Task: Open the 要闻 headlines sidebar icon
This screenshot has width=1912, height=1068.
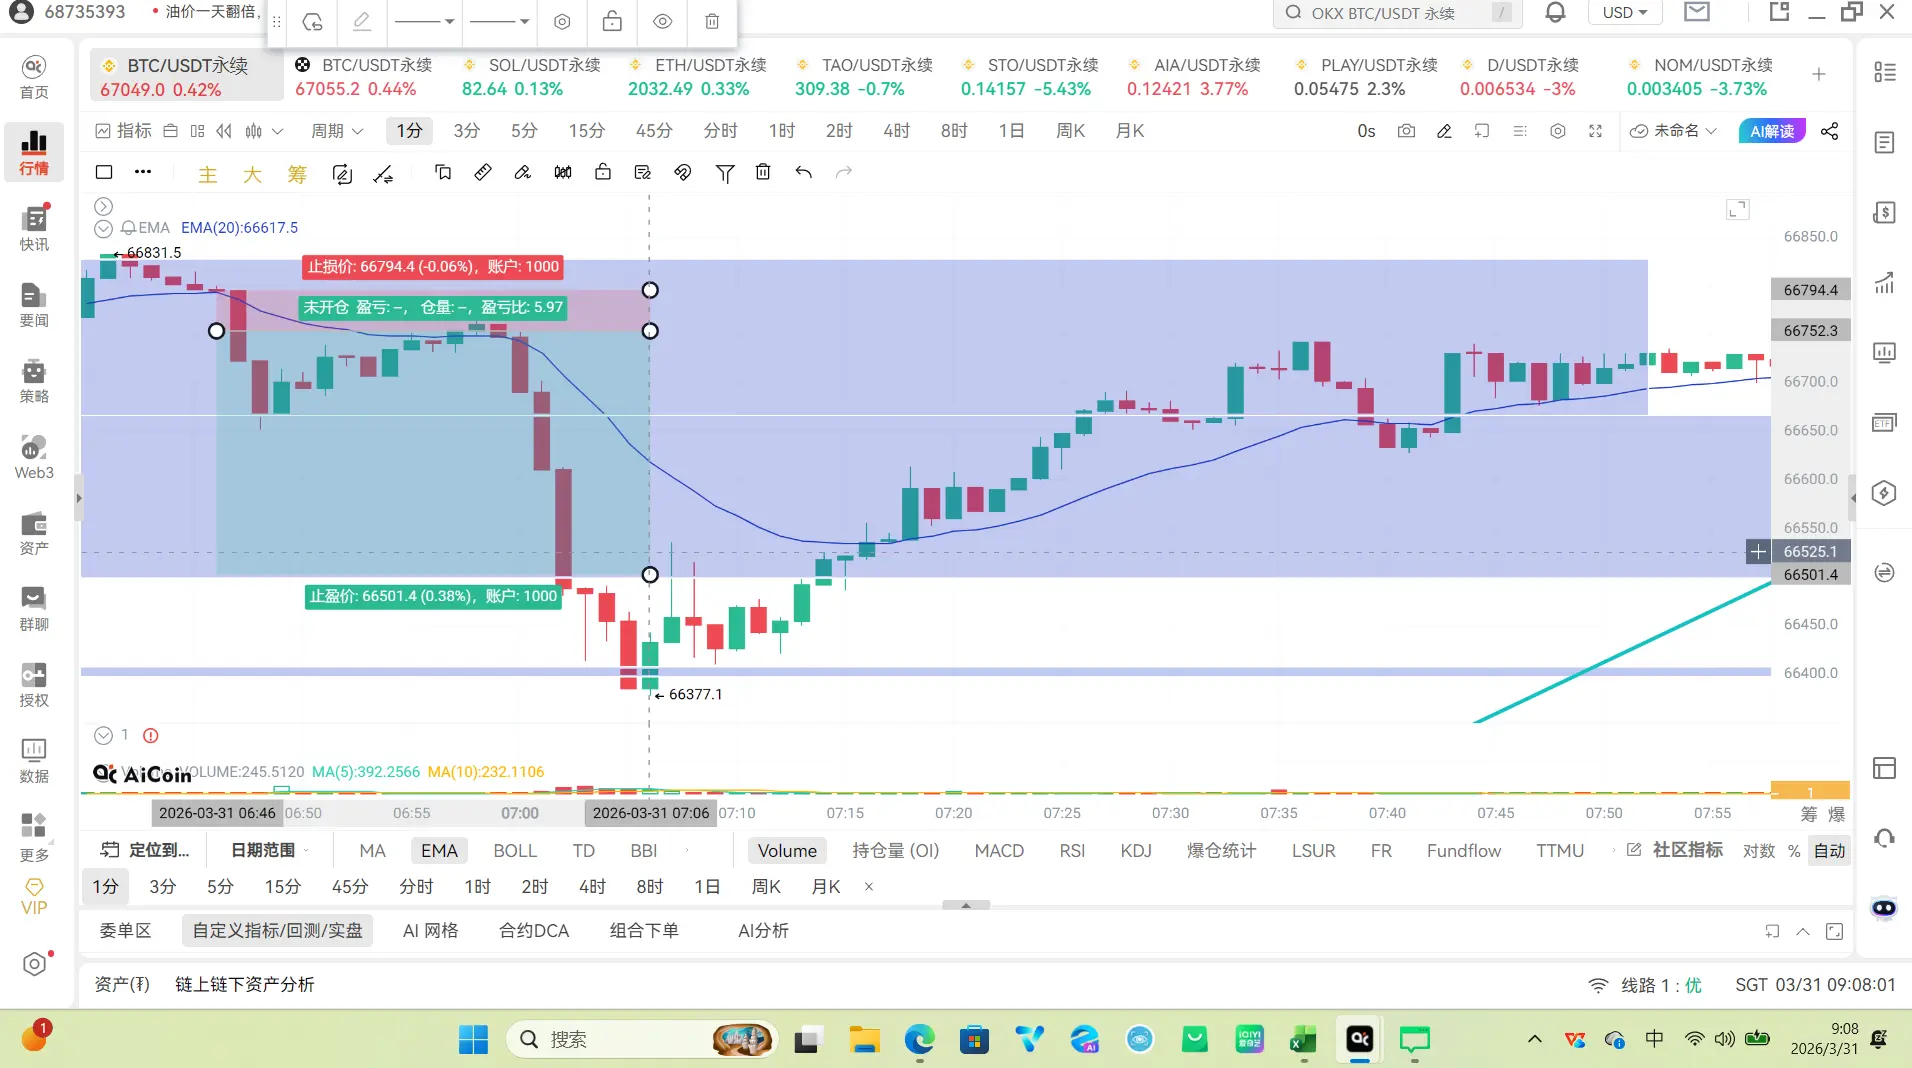Action: tap(34, 304)
